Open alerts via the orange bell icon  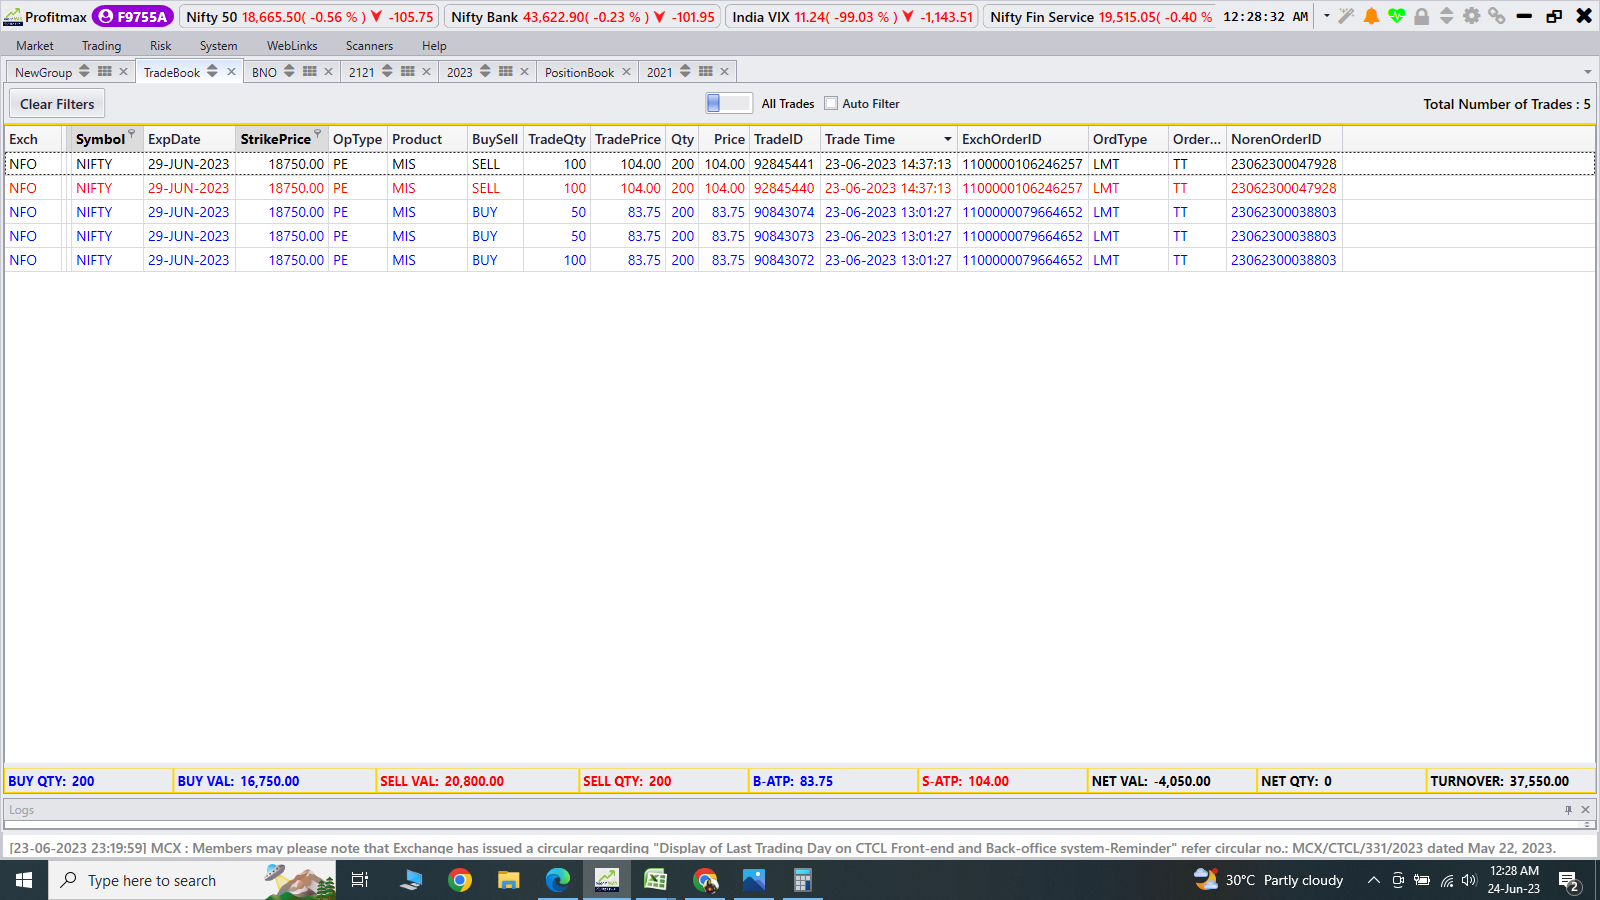[x=1372, y=16]
